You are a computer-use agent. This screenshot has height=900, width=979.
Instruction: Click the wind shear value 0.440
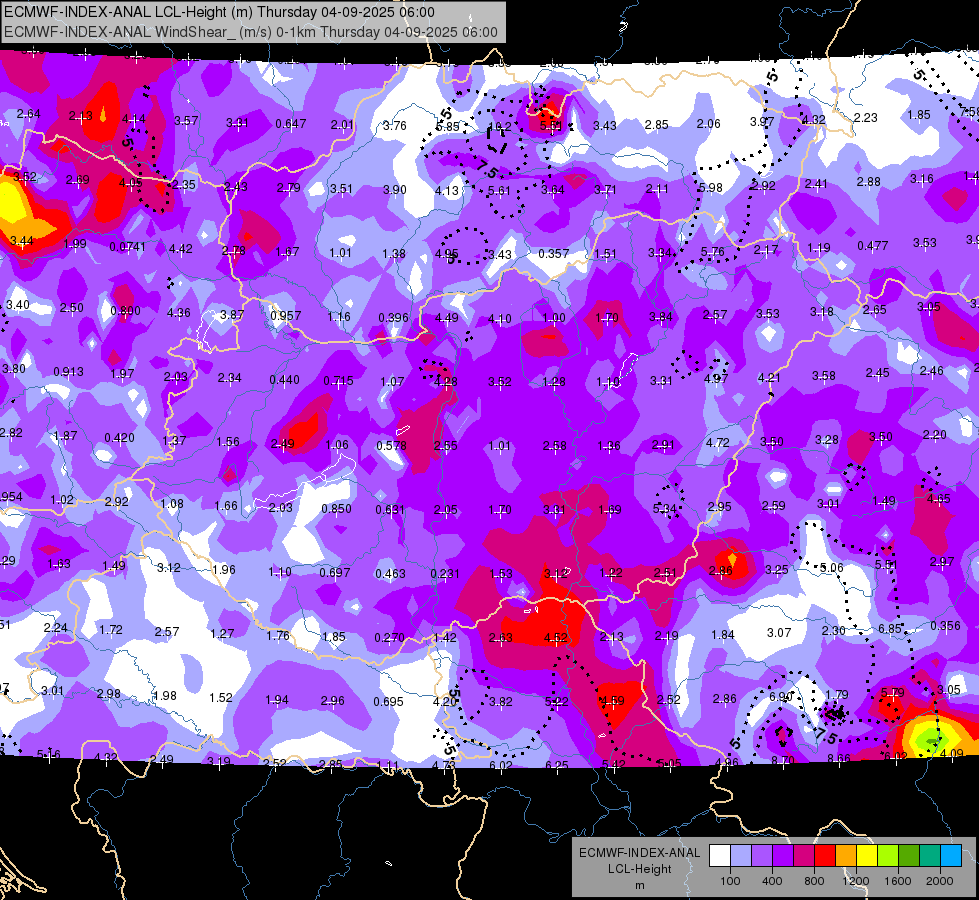[284, 380]
